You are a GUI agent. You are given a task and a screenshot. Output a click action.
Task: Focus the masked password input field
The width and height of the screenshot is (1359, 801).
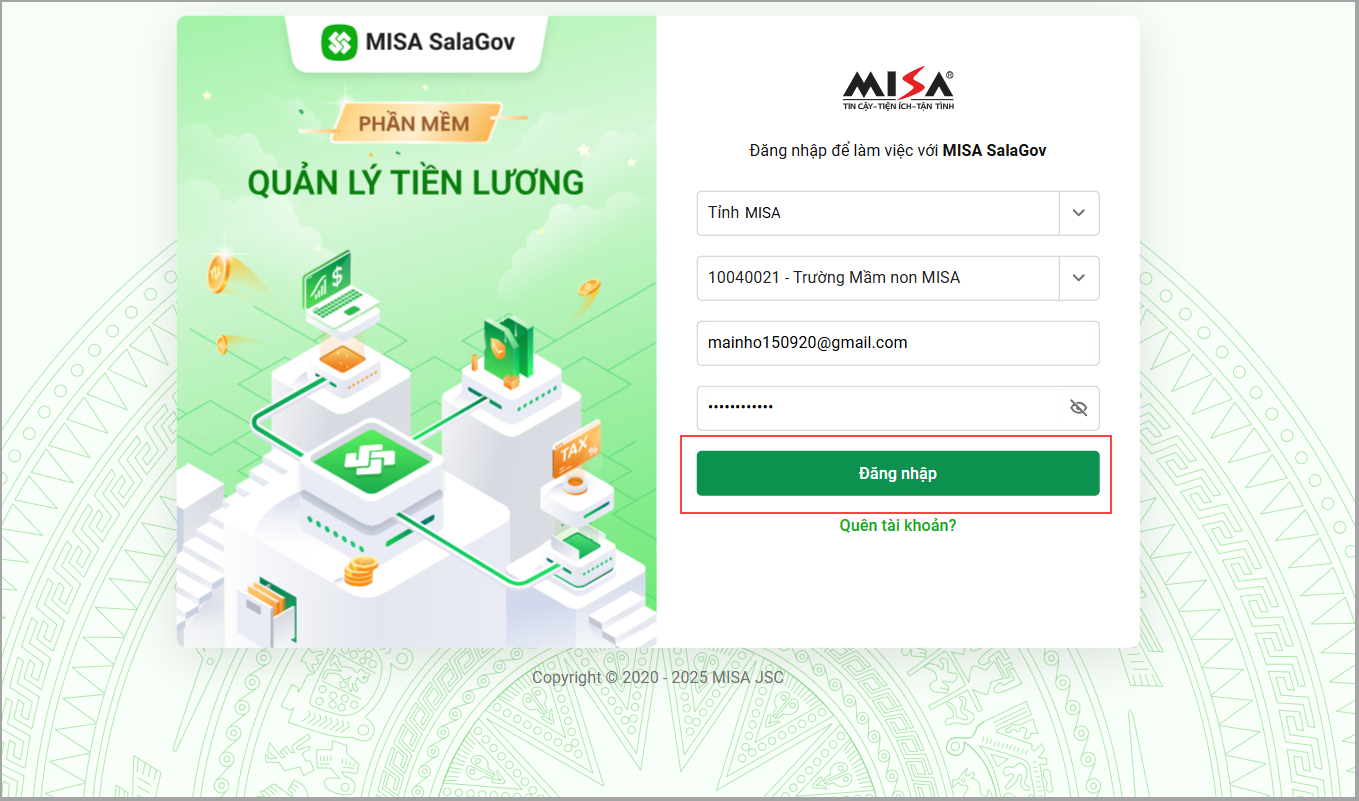tap(898, 408)
